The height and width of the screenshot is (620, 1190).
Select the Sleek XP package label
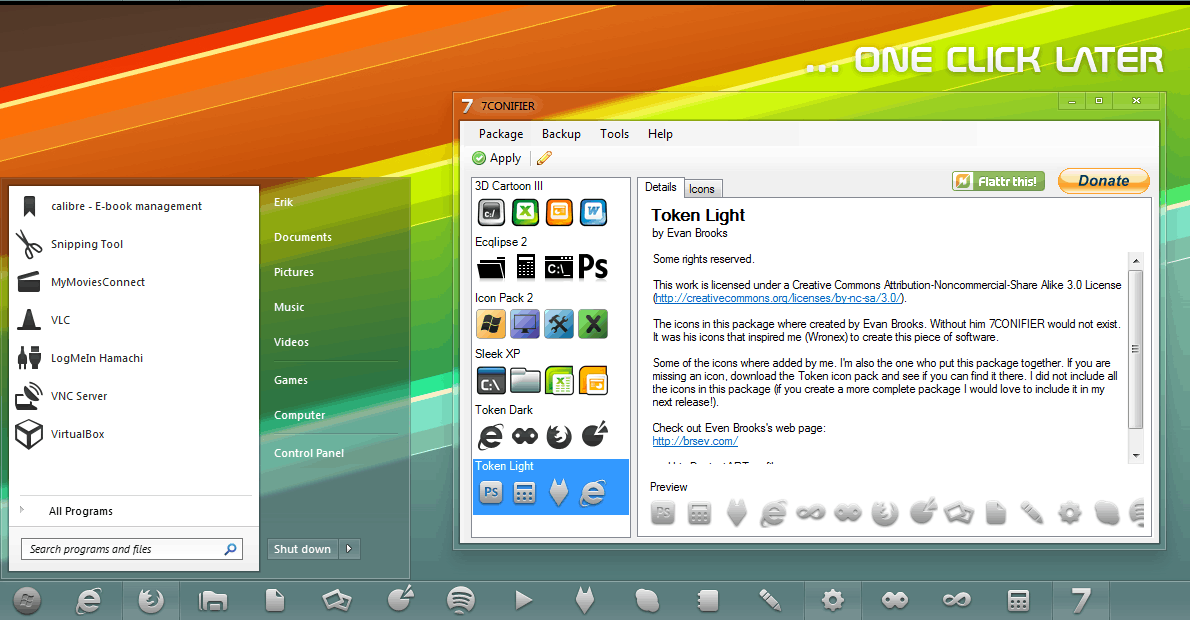pyautogui.click(x=498, y=354)
